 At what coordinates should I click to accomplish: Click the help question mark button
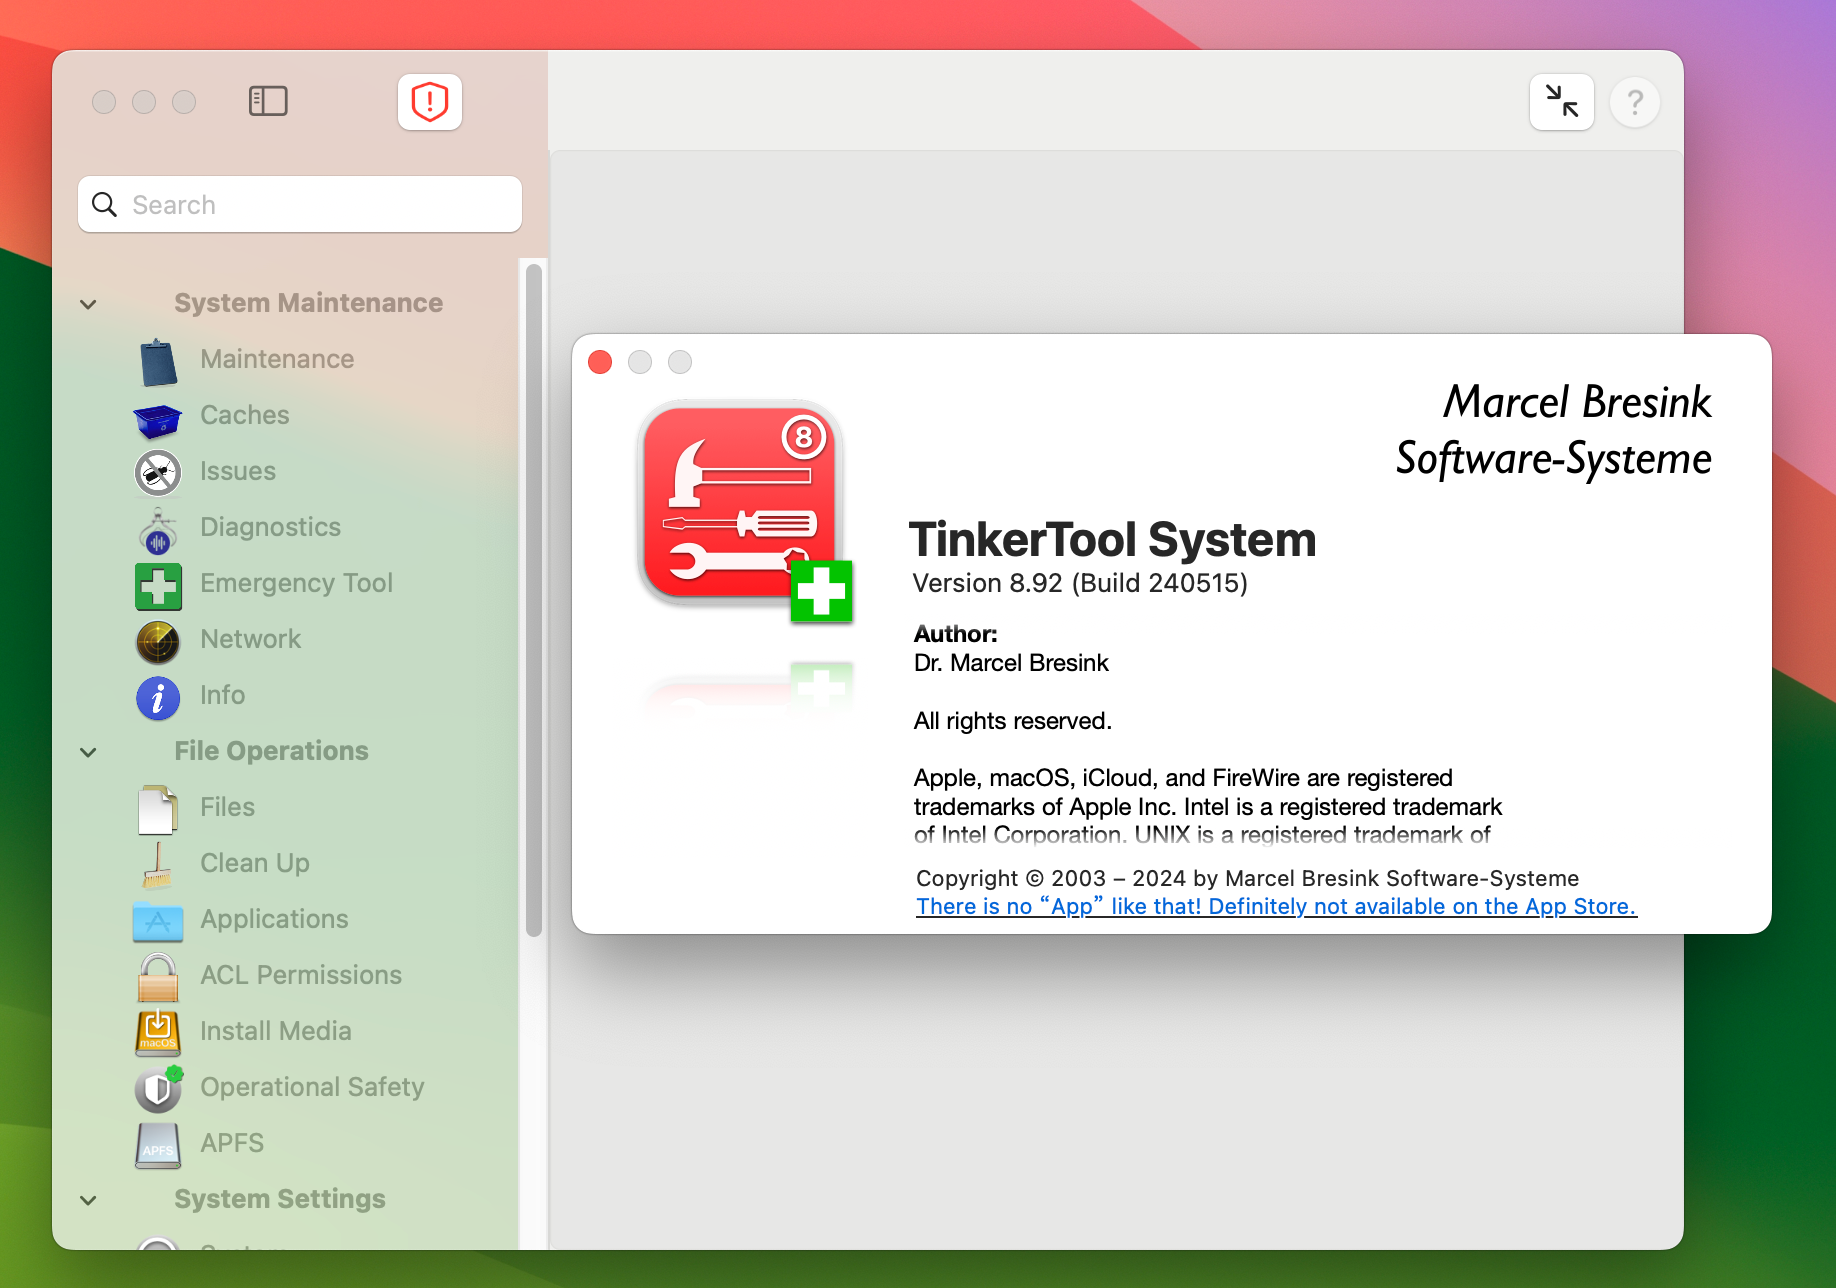pos(1634,101)
